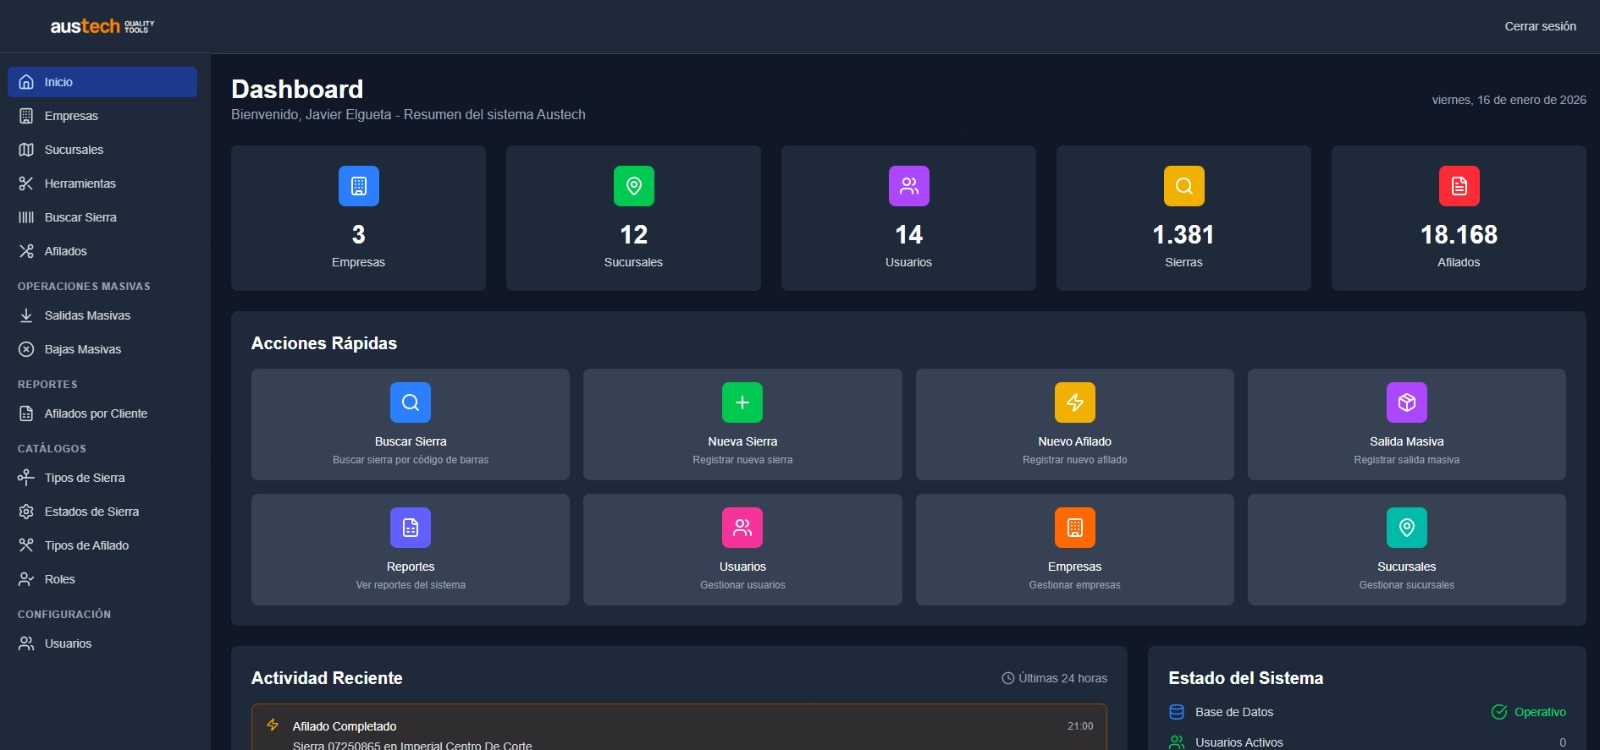The height and width of the screenshot is (750, 1600).
Task: Click the Reportes quick action title
Action: coord(411,567)
